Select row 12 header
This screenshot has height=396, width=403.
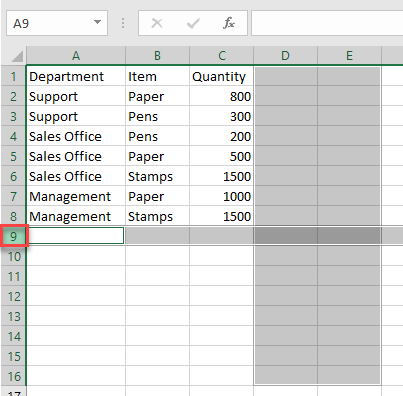(14, 296)
